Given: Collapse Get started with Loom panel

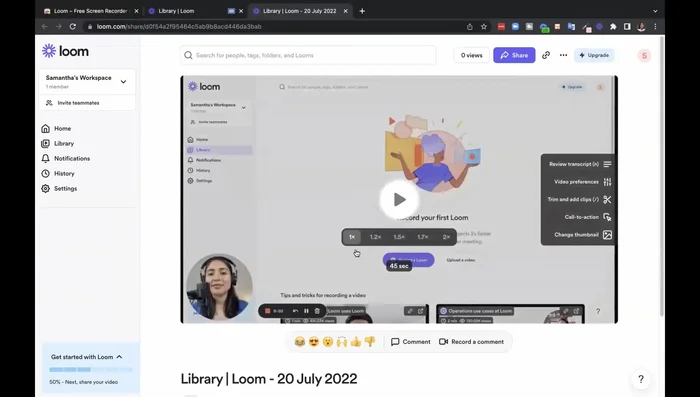Looking at the screenshot, I should pyautogui.click(x=119, y=357).
